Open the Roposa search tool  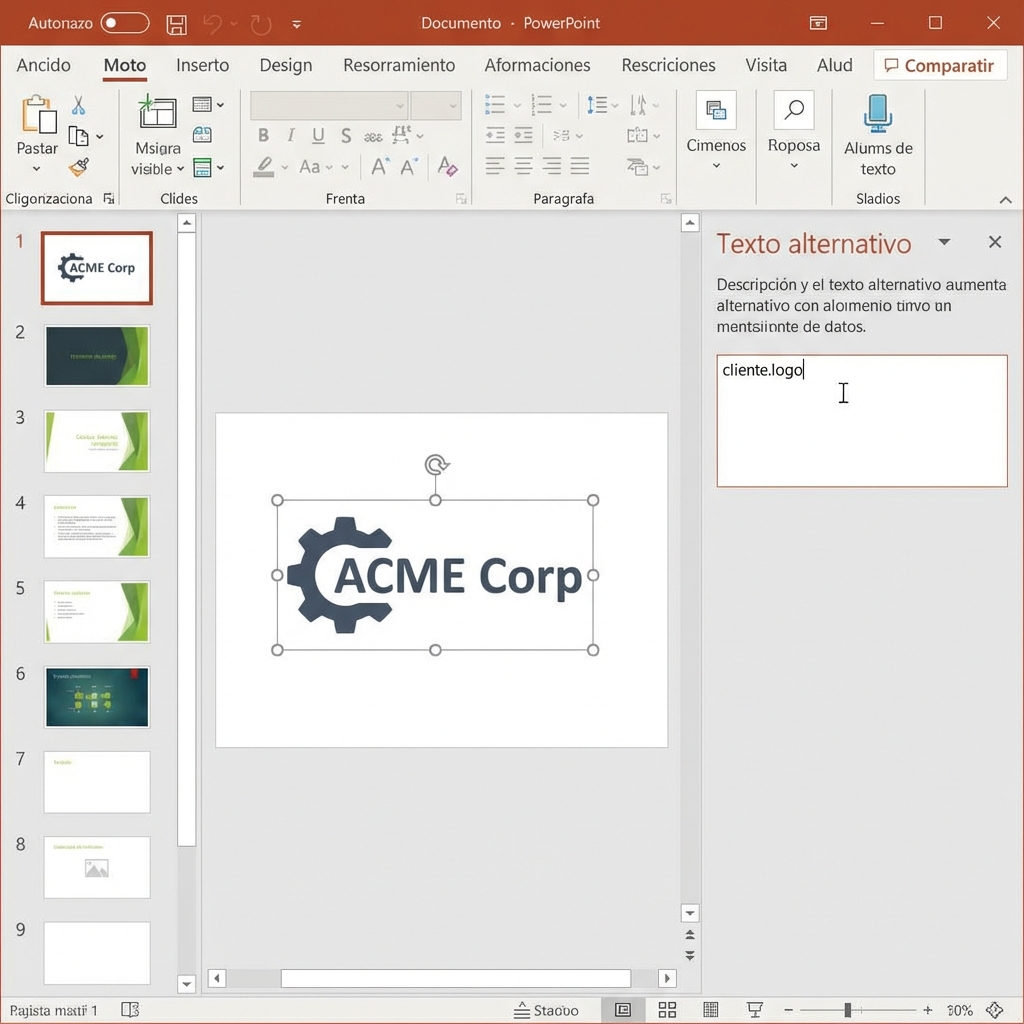pyautogui.click(x=793, y=110)
